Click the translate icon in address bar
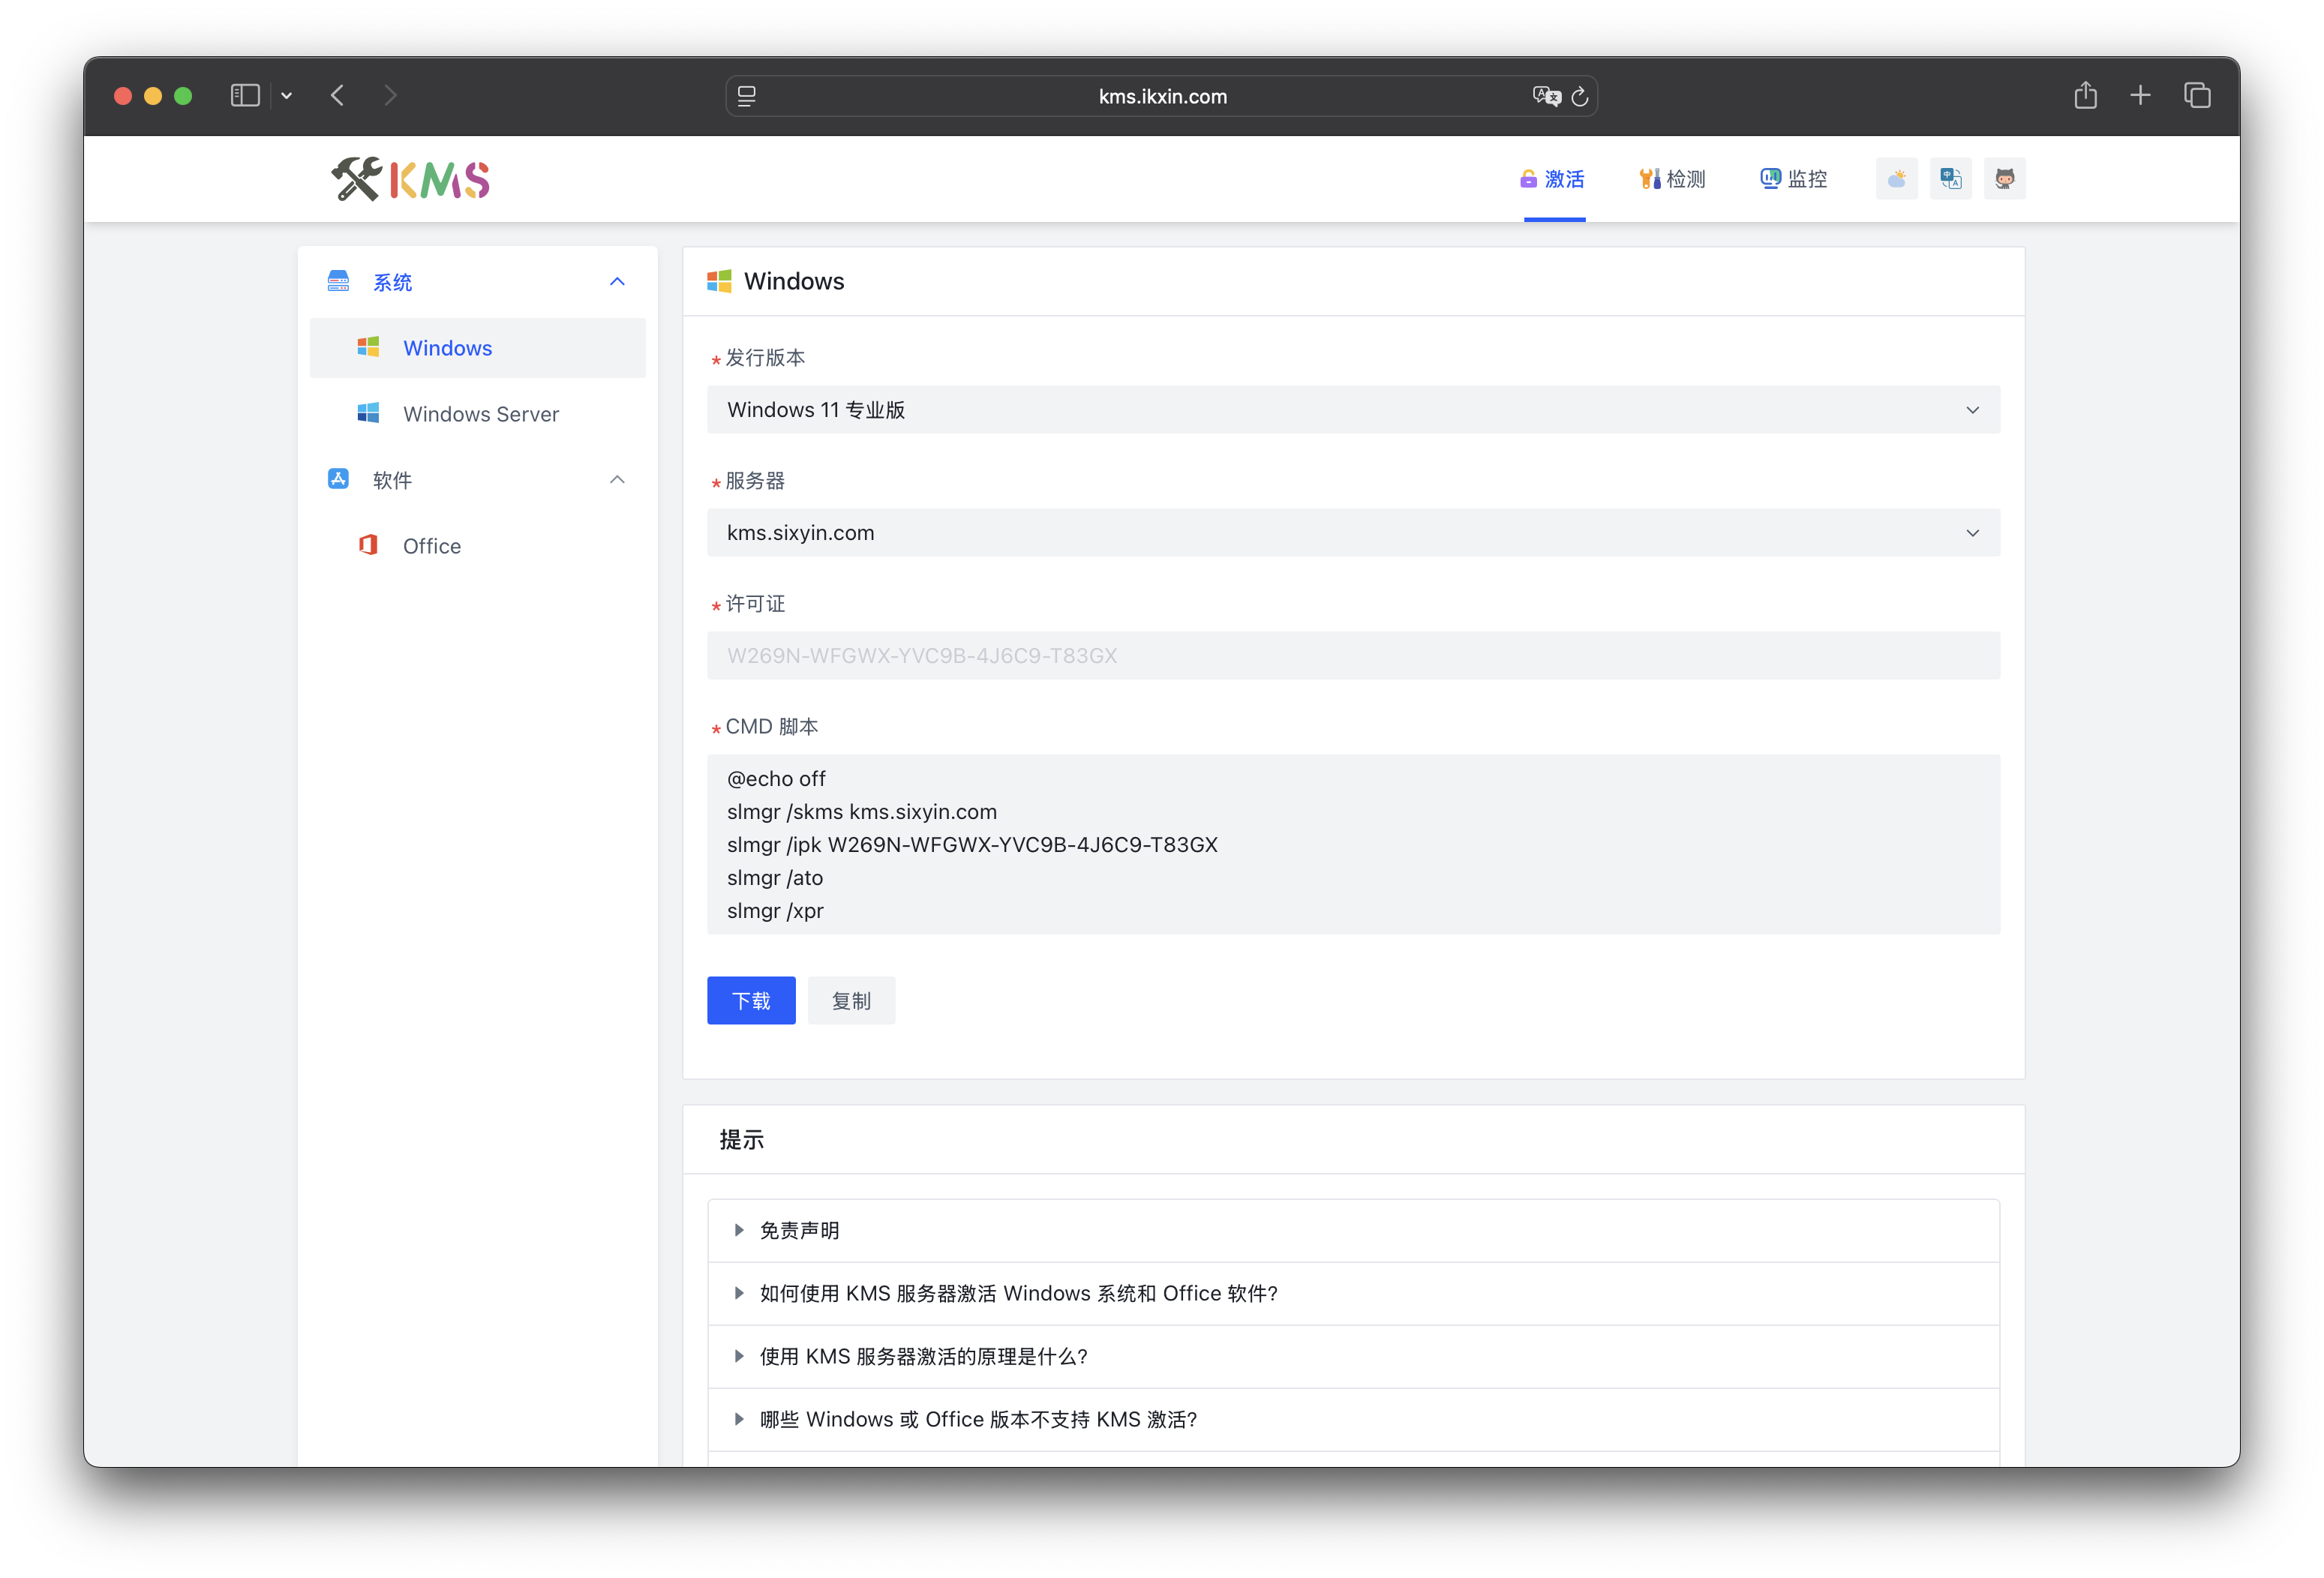This screenshot has height=1578, width=2324. click(1546, 96)
